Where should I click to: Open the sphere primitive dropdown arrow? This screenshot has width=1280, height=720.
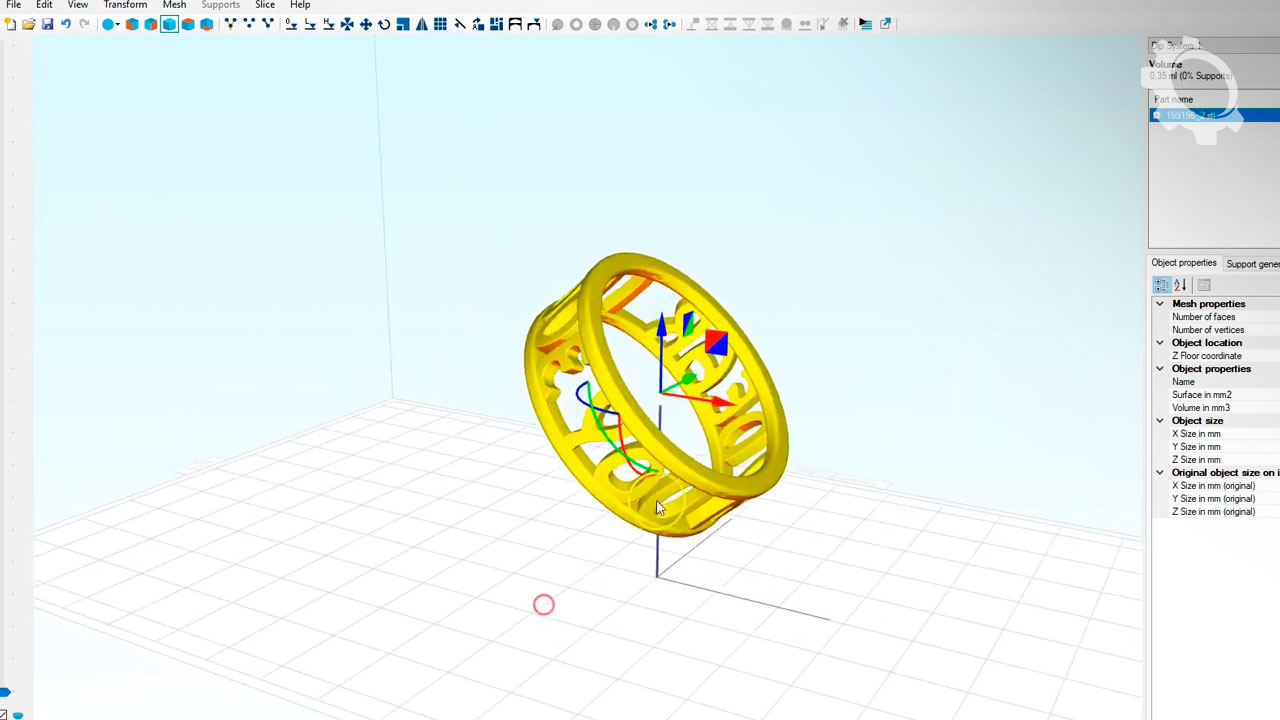[118, 24]
